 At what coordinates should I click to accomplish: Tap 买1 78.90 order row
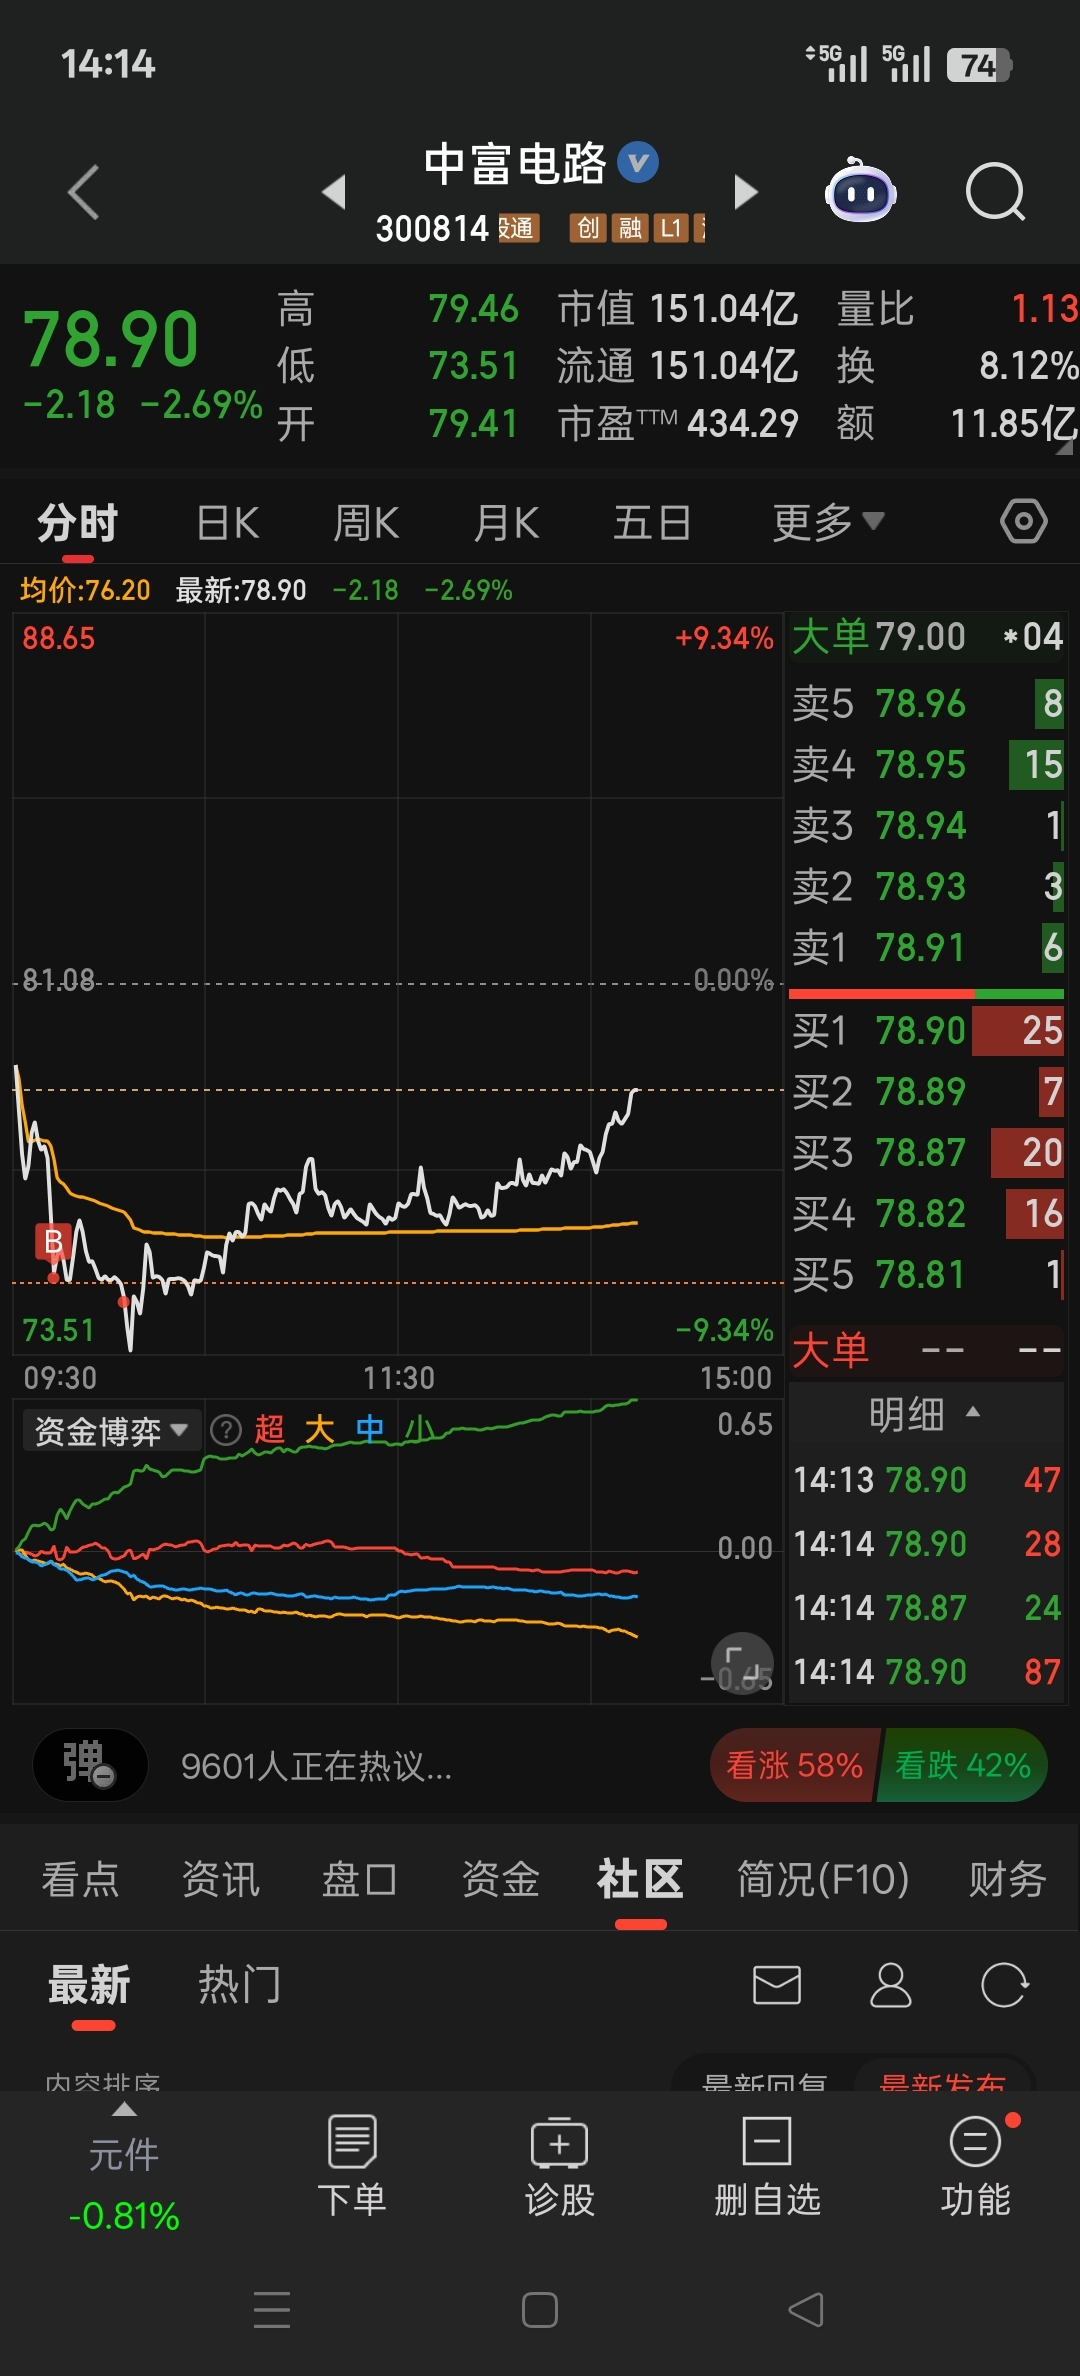[927, 1030]
